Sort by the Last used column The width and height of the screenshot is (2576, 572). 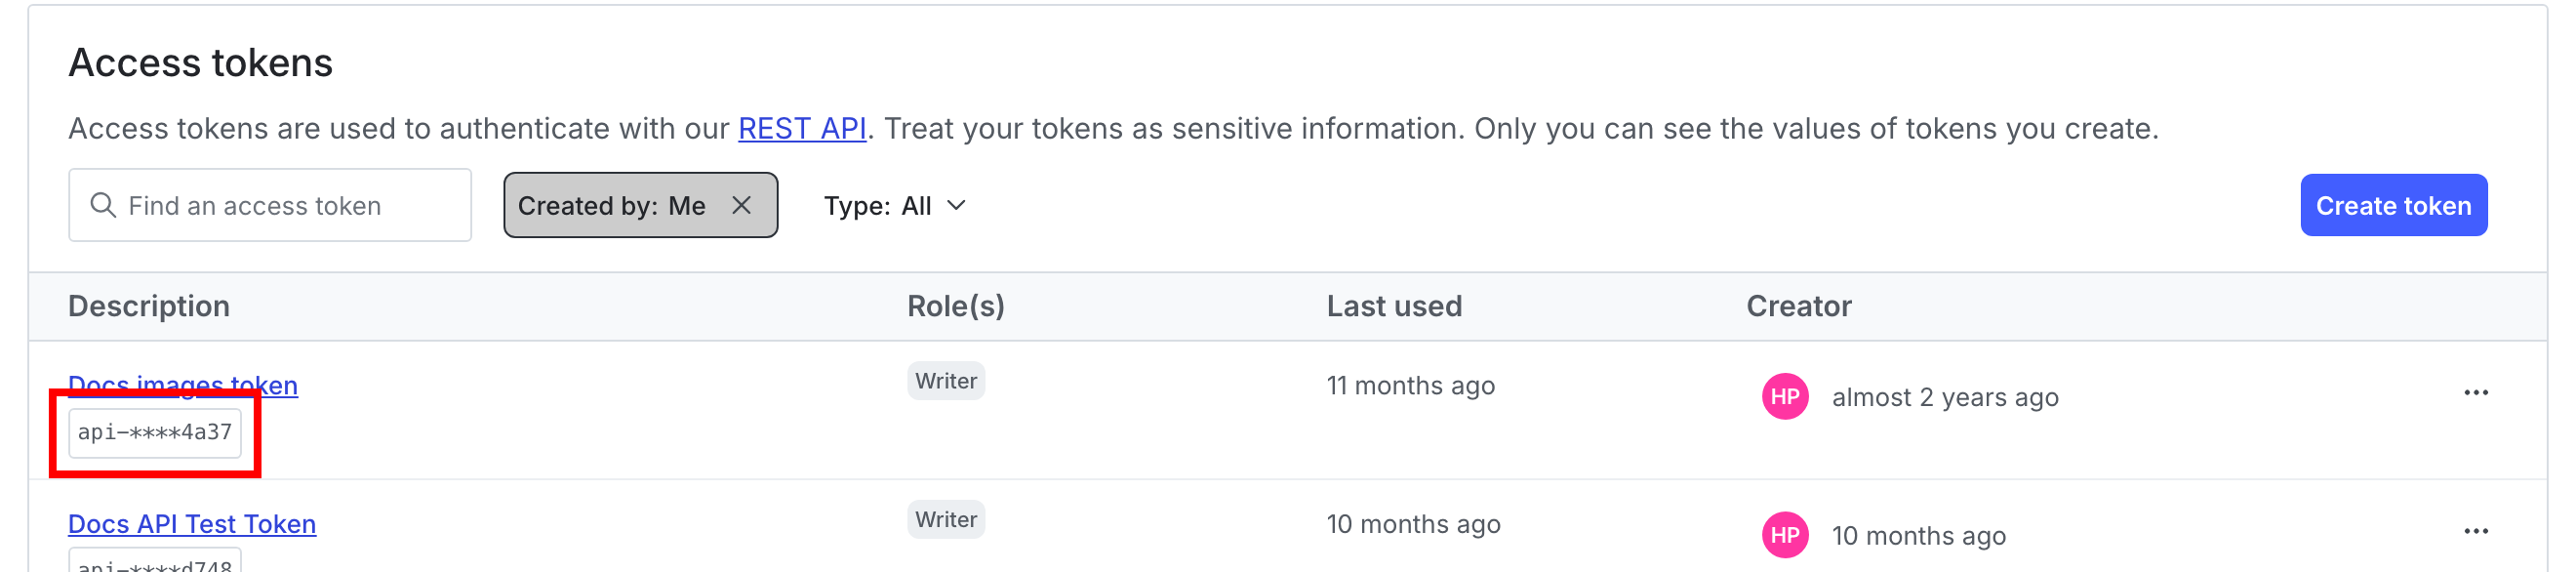[x=1394, y=305]
